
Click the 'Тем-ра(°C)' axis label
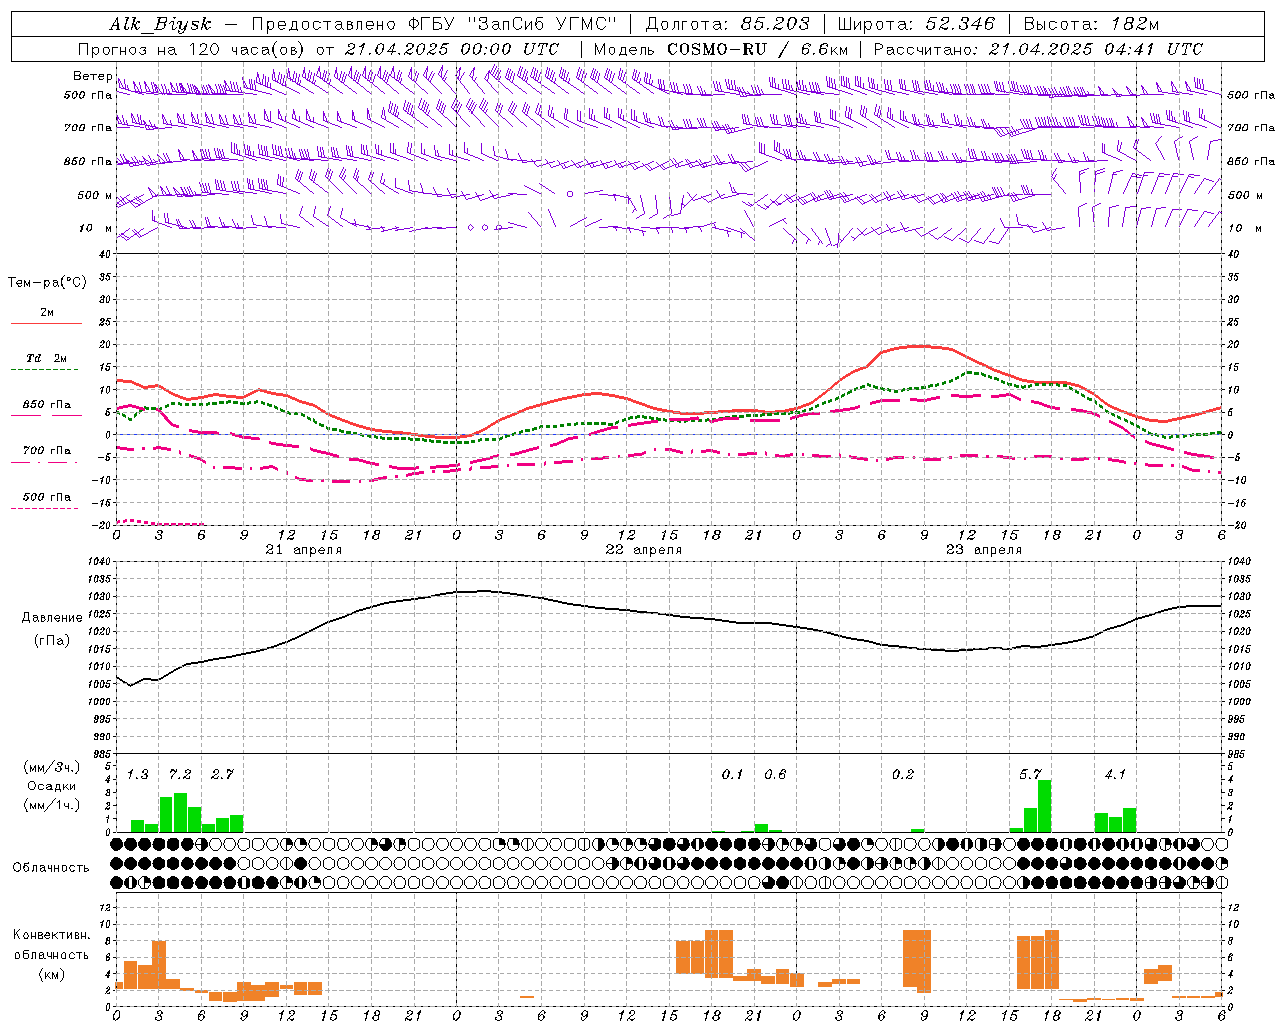click(47, 283)
